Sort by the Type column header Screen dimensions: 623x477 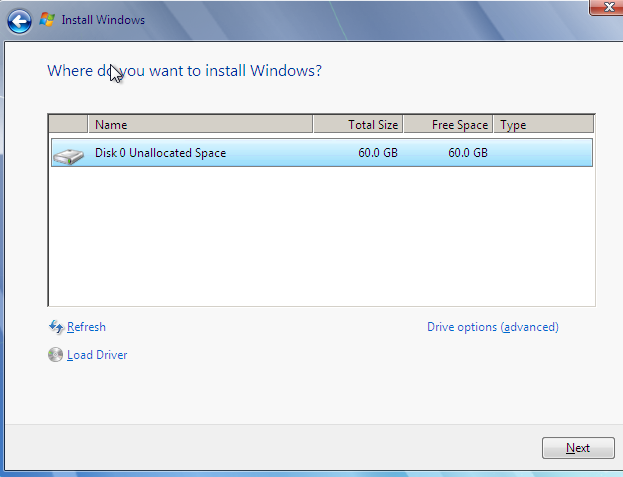point(544,124)
